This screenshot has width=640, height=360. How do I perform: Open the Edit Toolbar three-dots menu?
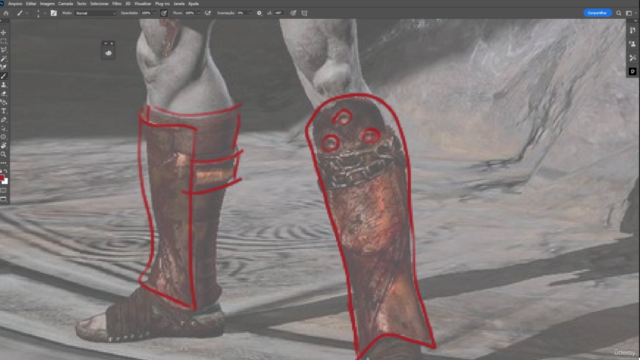(4, 163)
